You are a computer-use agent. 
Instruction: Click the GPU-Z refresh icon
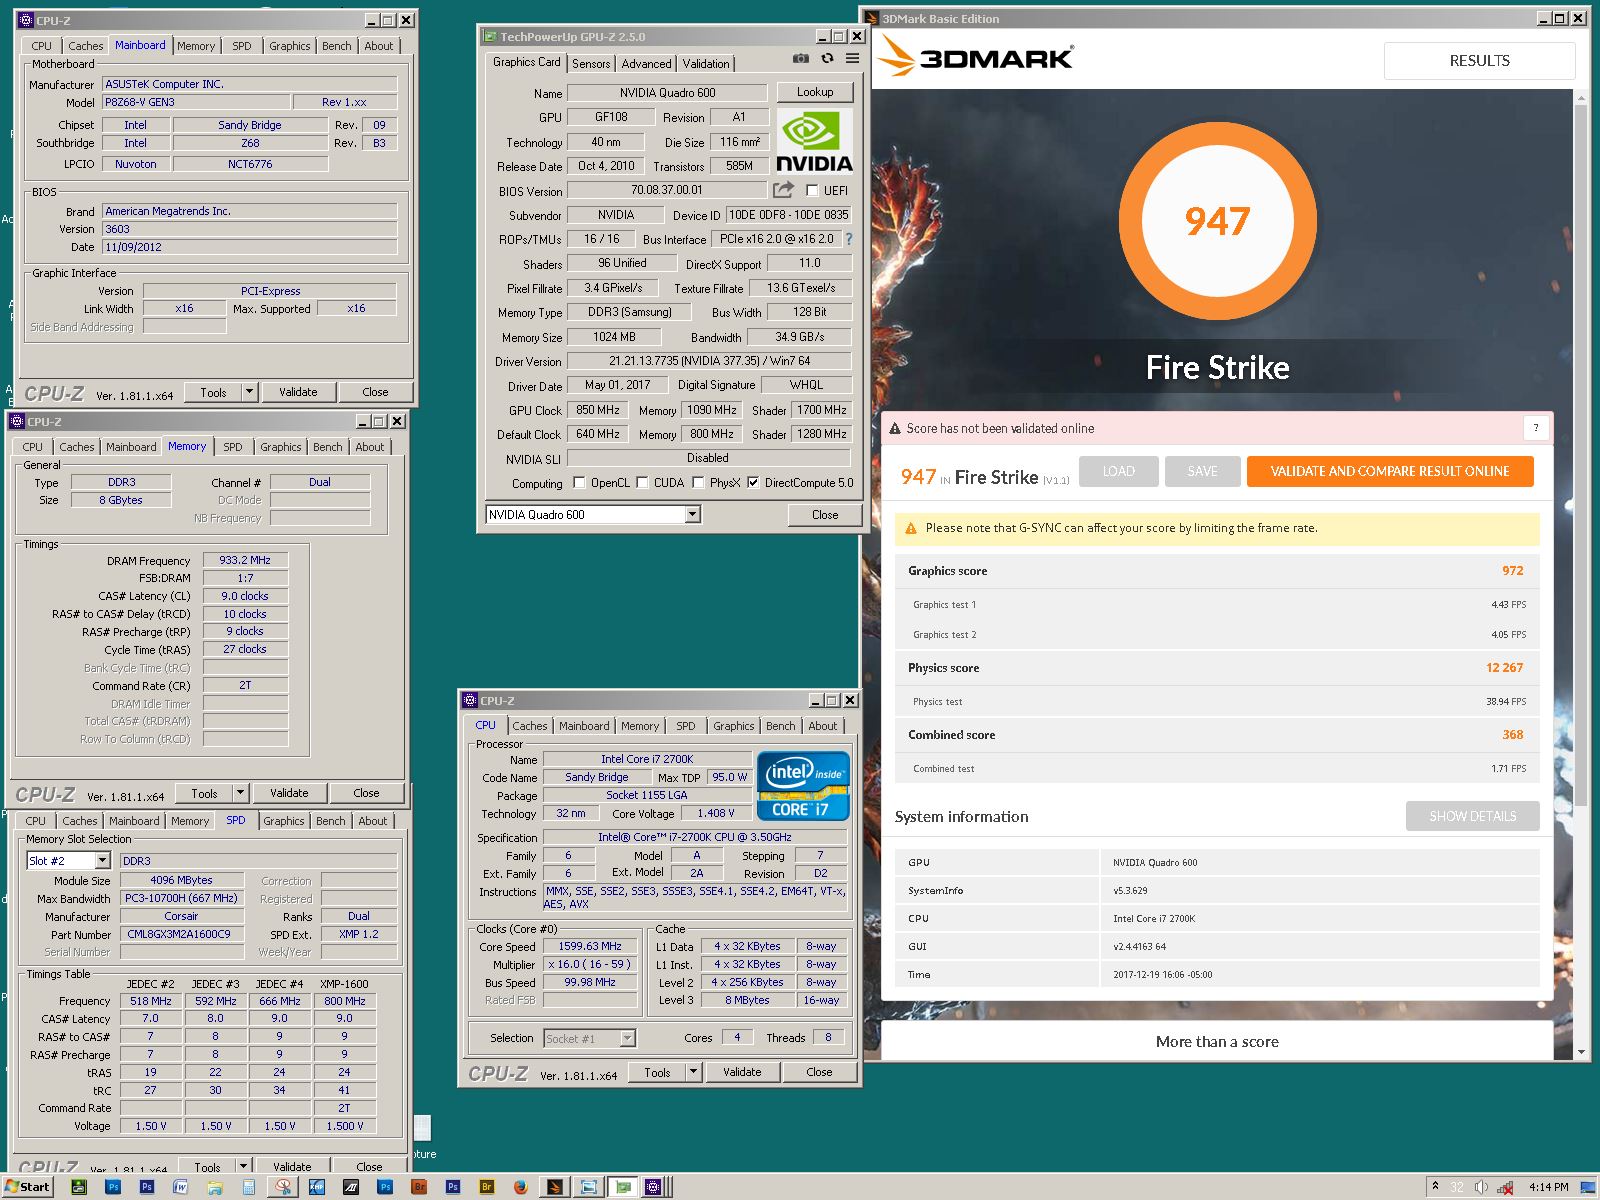(827, 59)
